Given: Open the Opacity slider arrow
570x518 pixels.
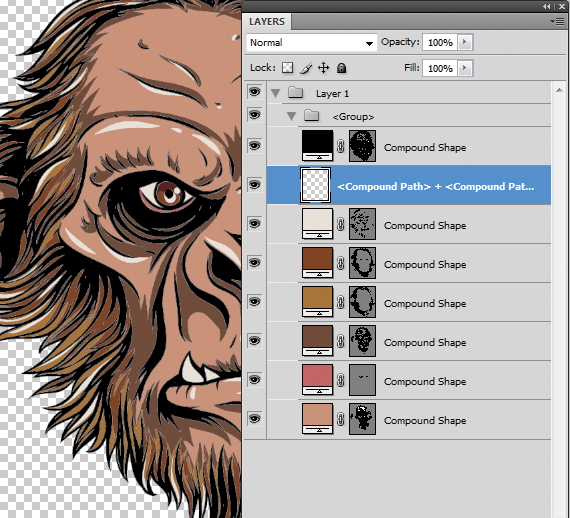Looking at the screenshot, I should (465, 43).
